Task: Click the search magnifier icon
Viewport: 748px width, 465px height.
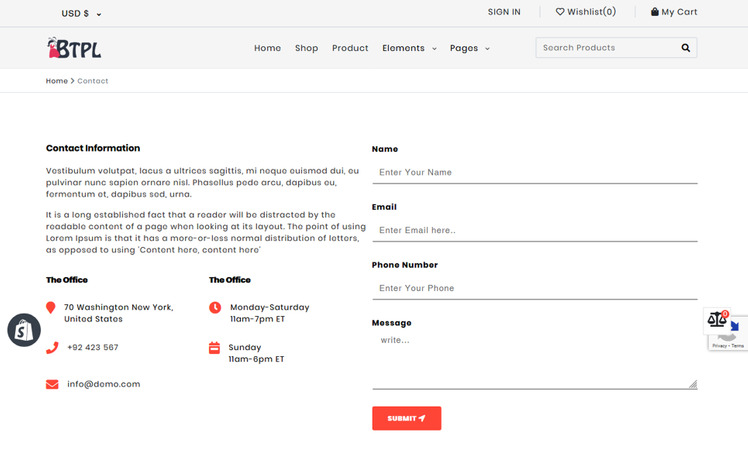Action: [x=686, y=48]
